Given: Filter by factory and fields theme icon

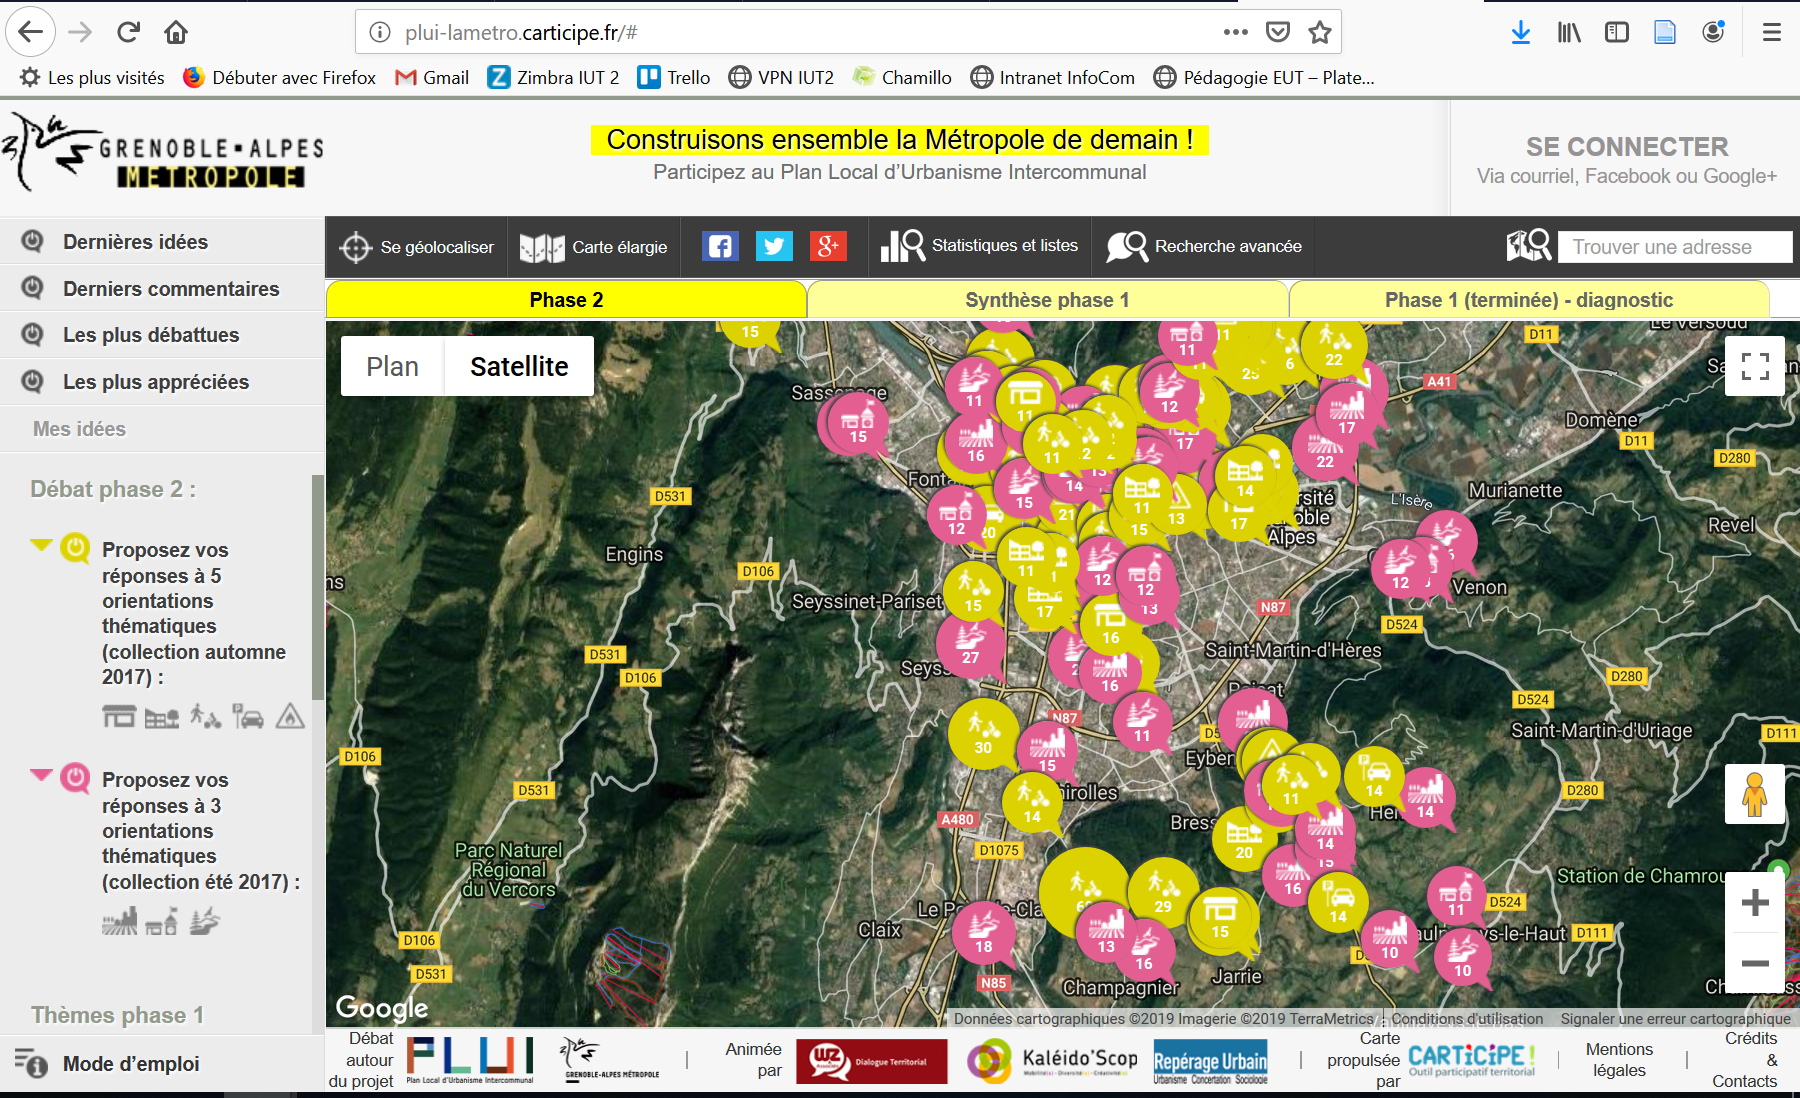Looking at the screenshot, I should pyautogui.click(x=119, y=921).
